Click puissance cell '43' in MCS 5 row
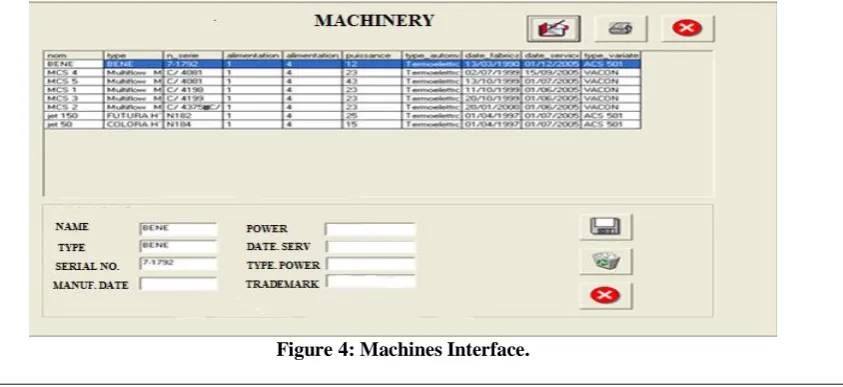 tap(372, 81)
